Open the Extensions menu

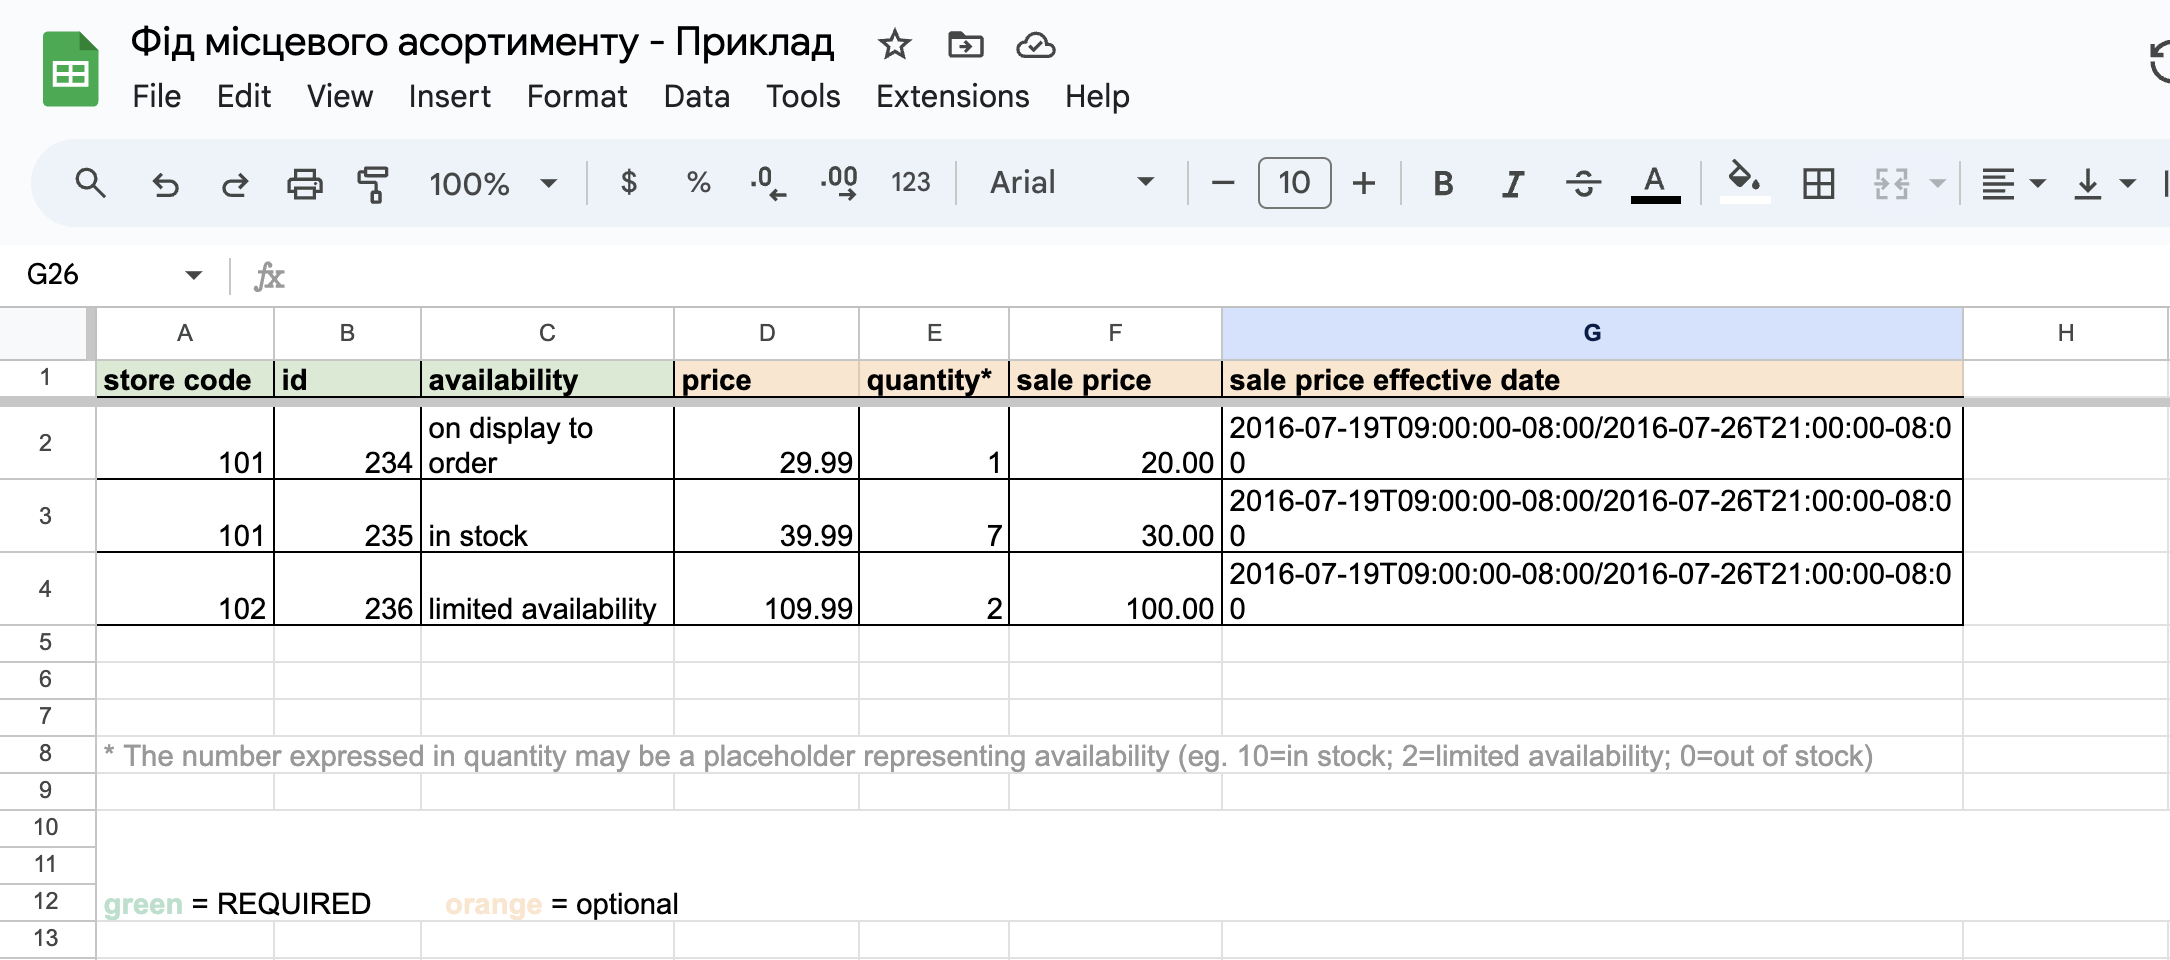[952, 97]
